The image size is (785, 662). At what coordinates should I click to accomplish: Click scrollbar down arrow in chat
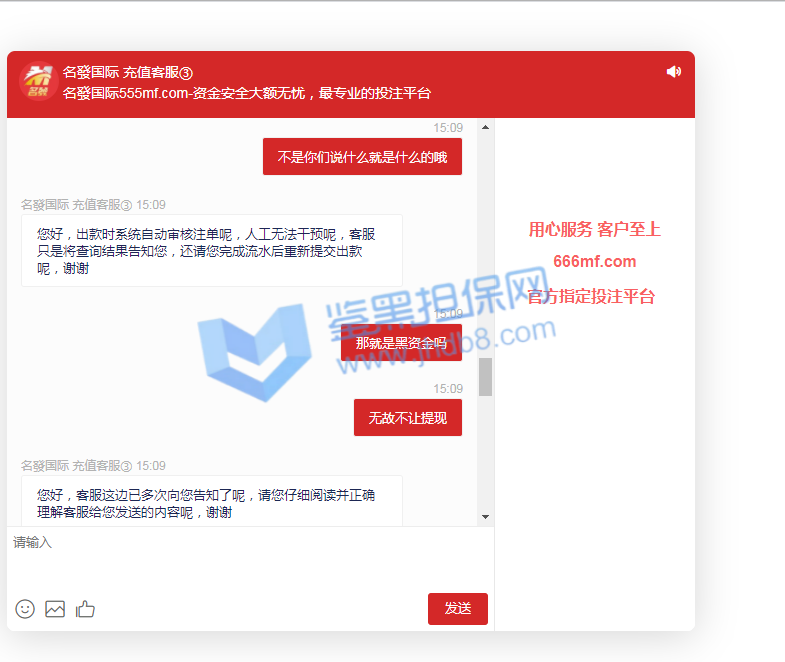485,517
